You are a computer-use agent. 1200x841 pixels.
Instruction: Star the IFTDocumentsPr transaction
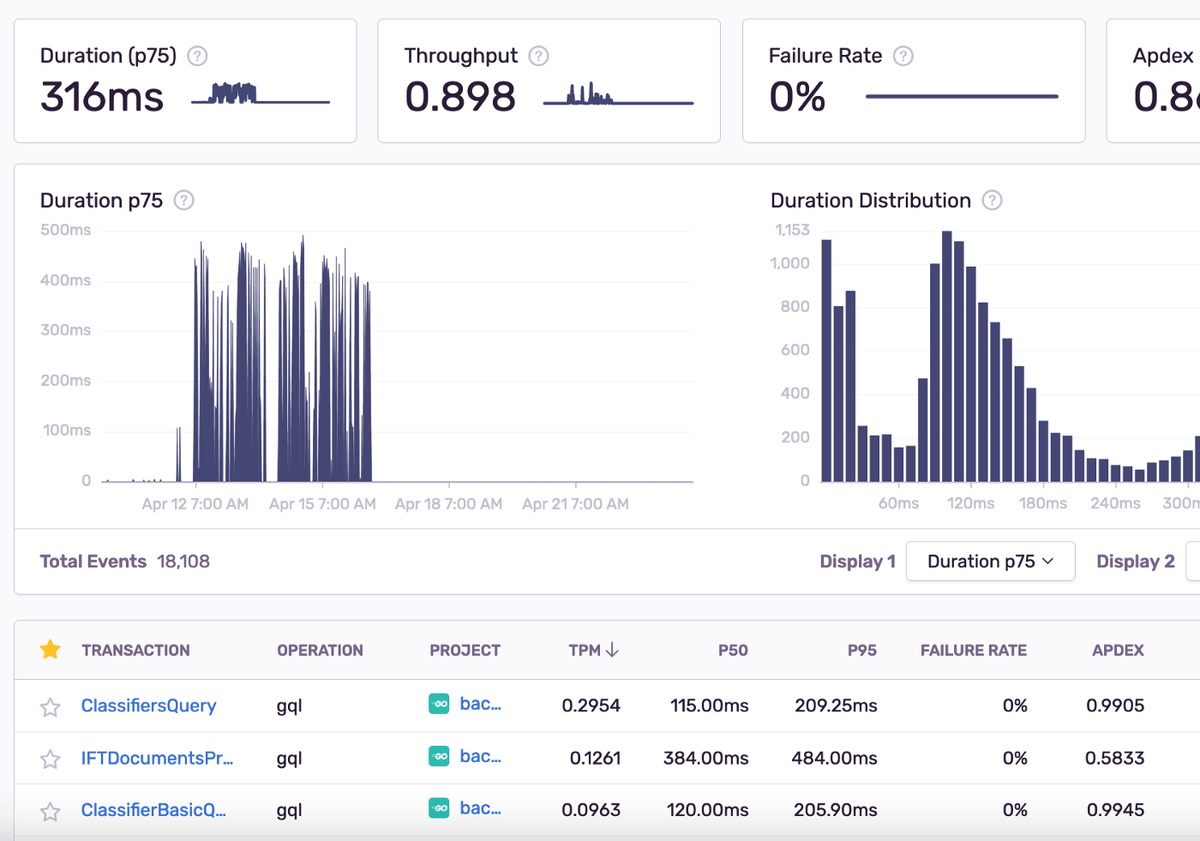pyautogui.click(x=50, y=759)
